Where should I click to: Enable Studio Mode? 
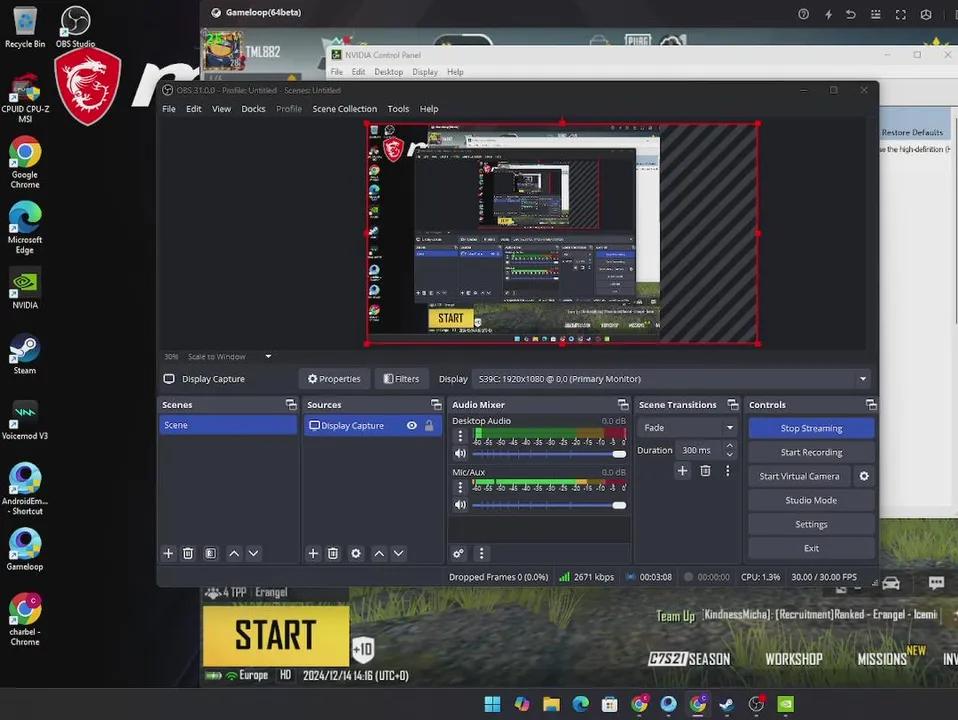point(811,500)
